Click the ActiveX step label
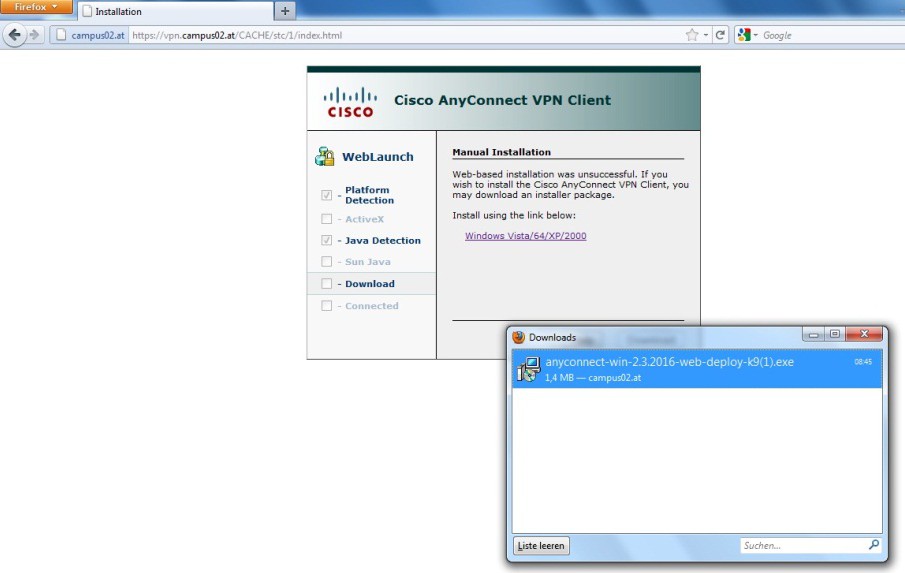The width and height of the screenshot is (905, 573). point(364,219)
